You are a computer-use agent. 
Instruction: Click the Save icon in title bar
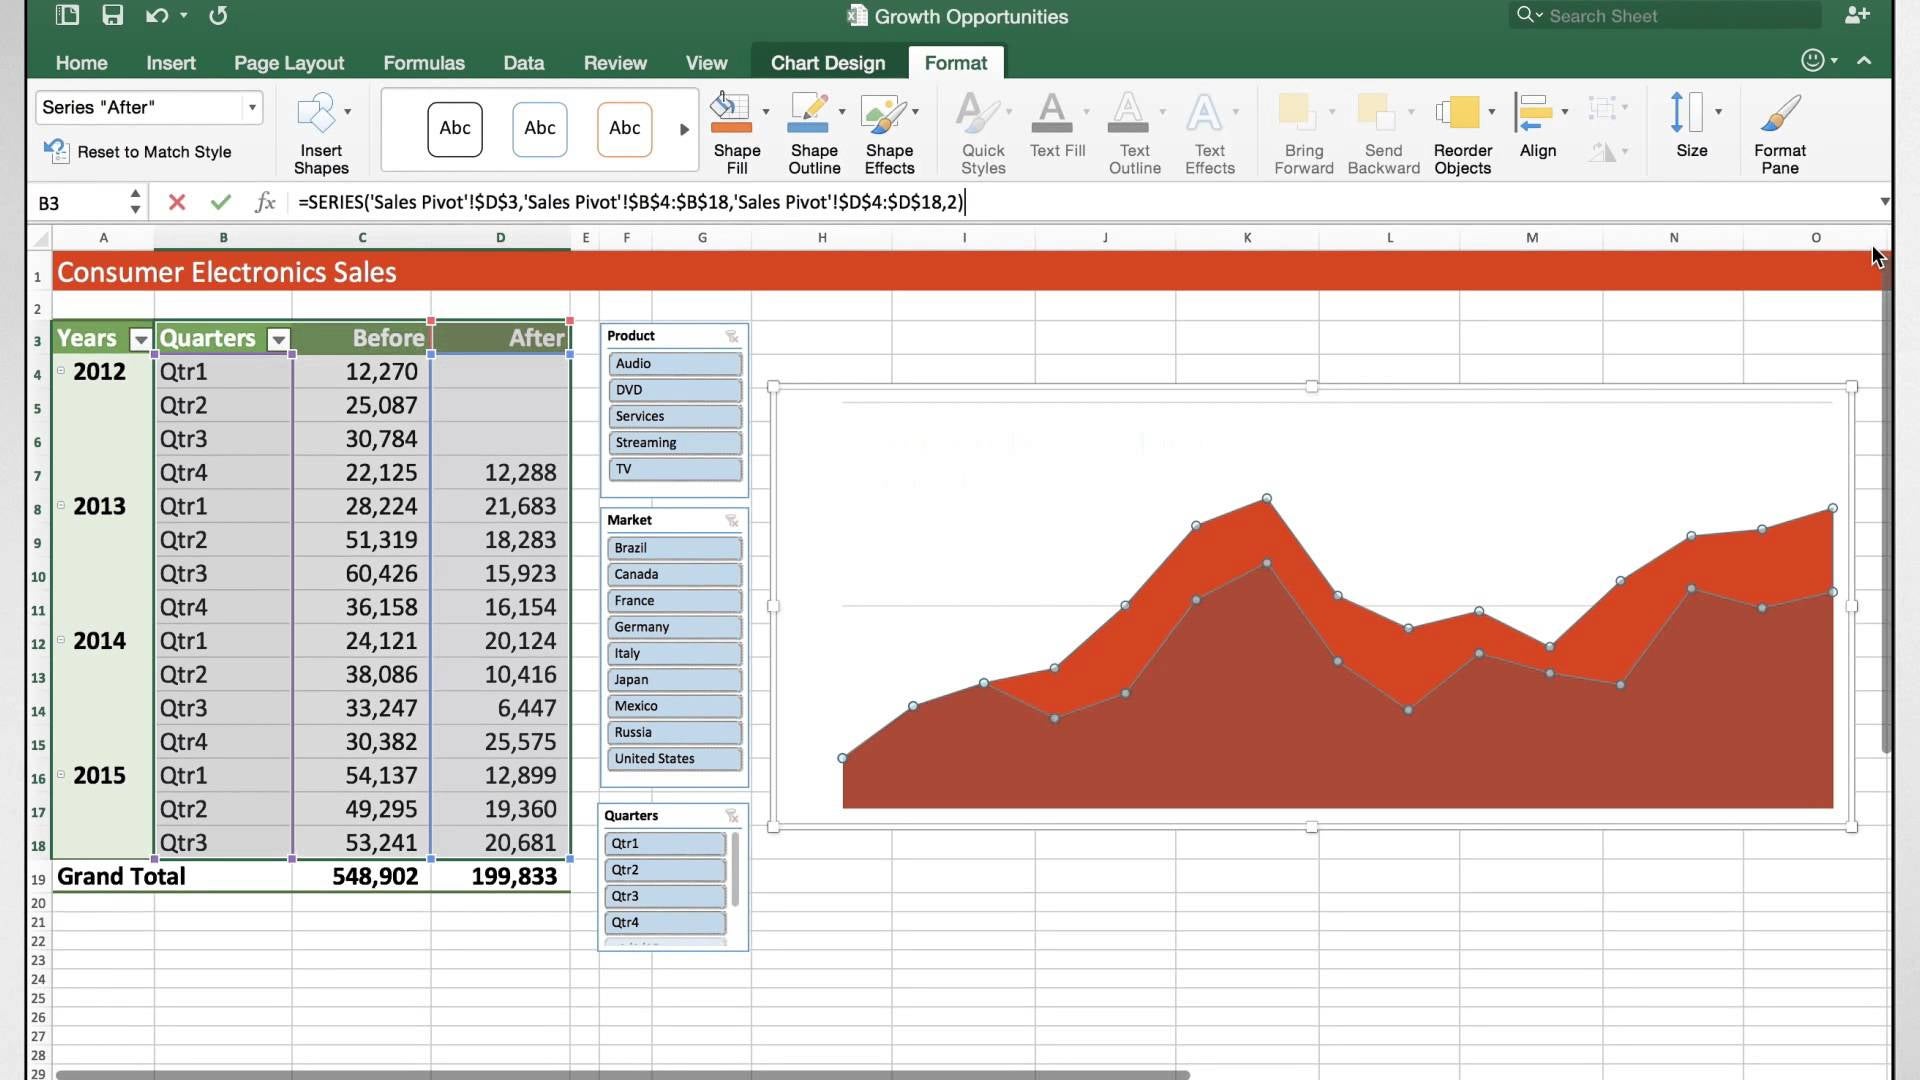tap(112, 15)
